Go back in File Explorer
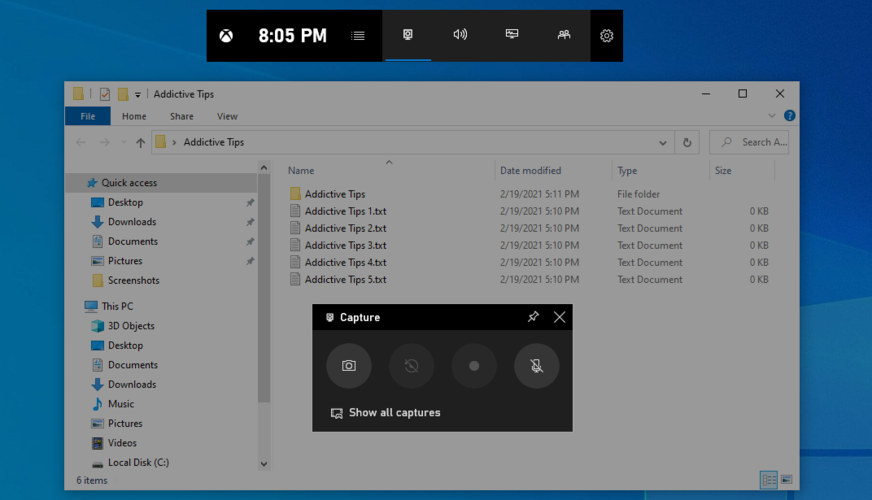872x500 pixels. click(x=81, y=142)
